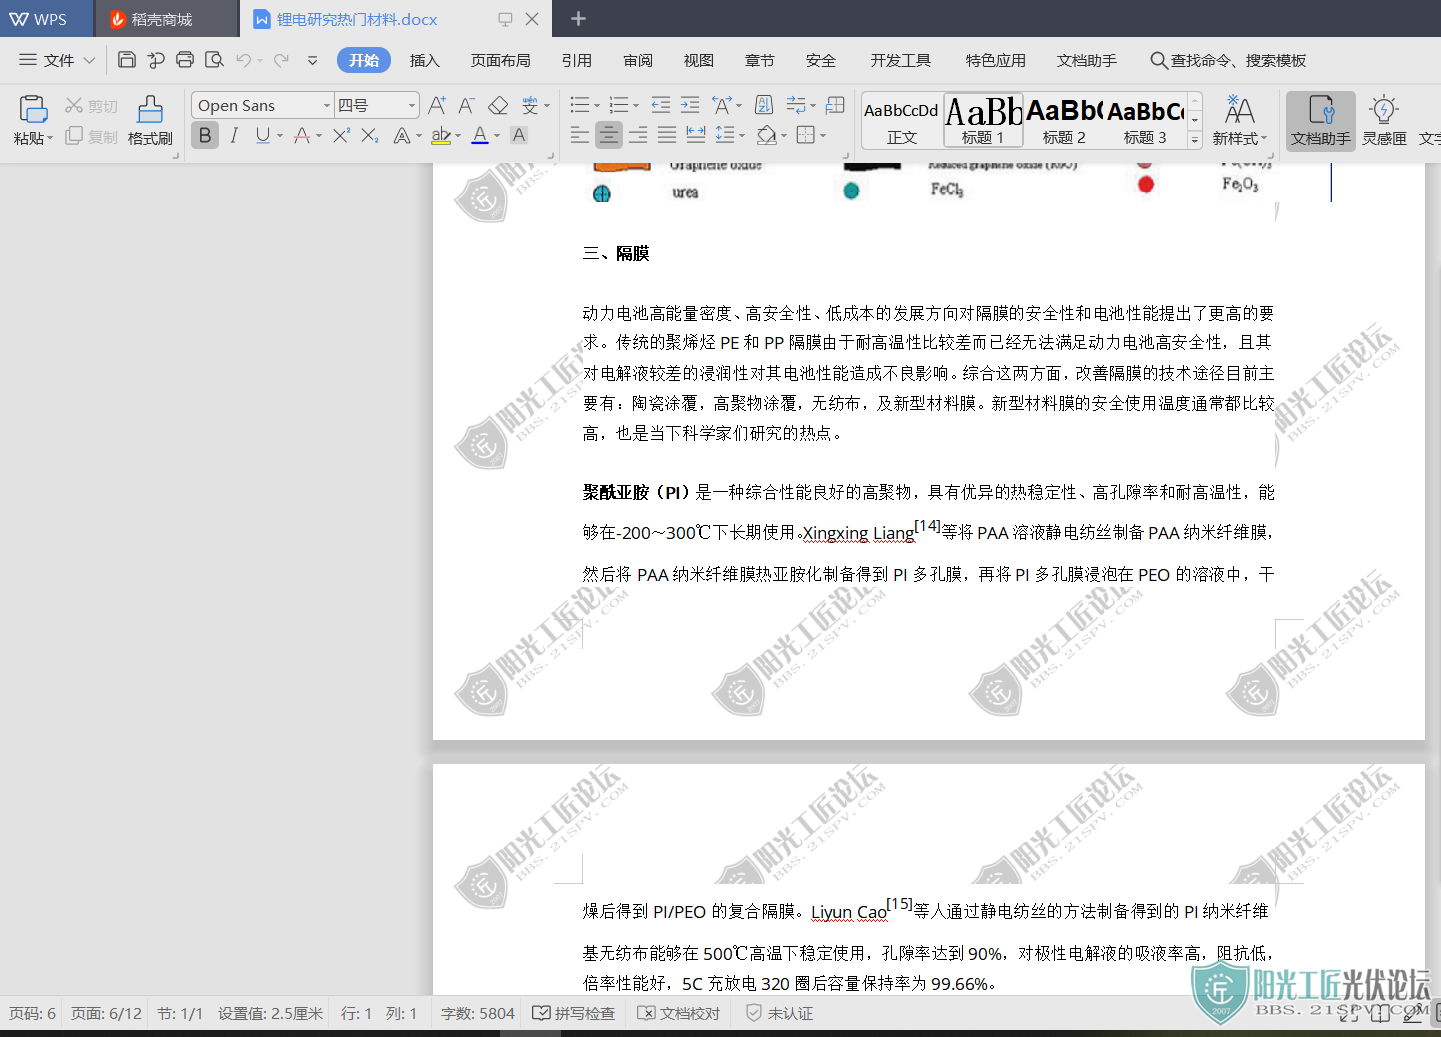Increase font size with A+ icon

pos(437,105)
